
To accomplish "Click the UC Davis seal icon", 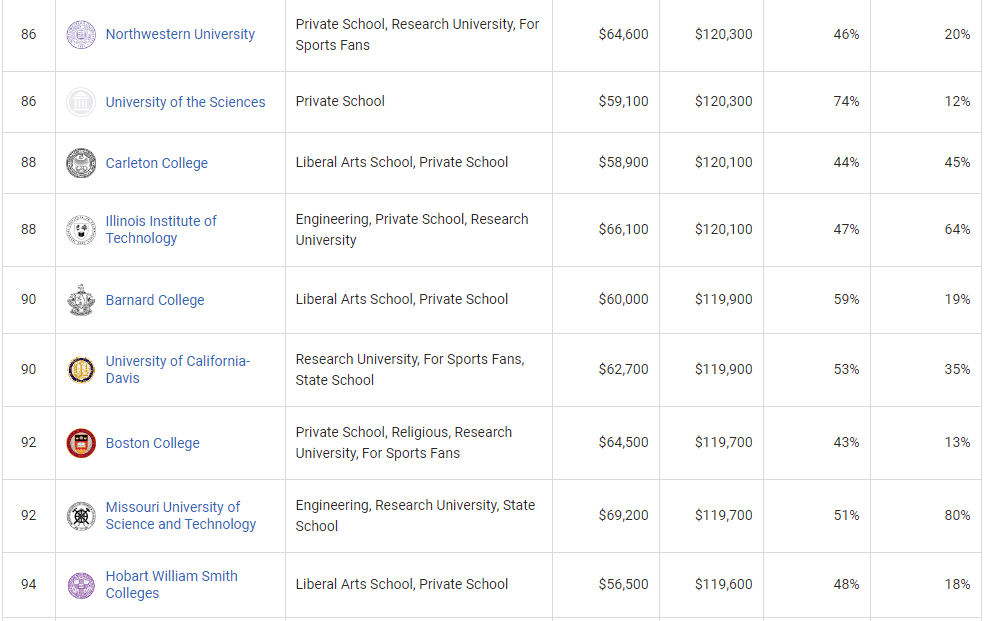I will (x=81, y=370).
